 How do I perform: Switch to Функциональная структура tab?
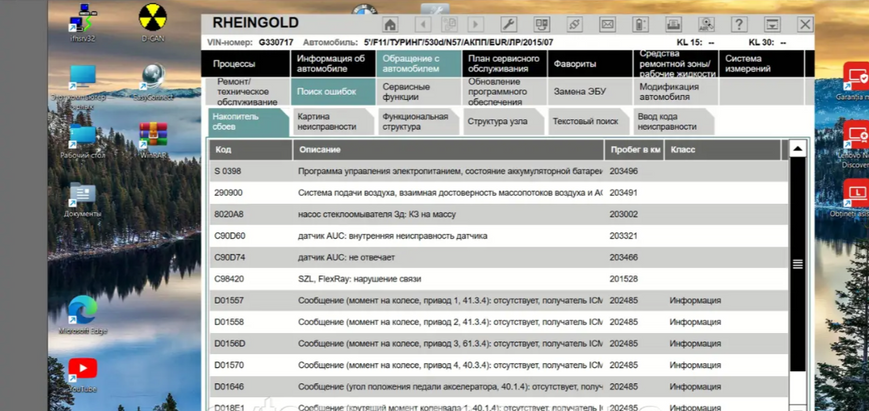click(x=418, y=122)
